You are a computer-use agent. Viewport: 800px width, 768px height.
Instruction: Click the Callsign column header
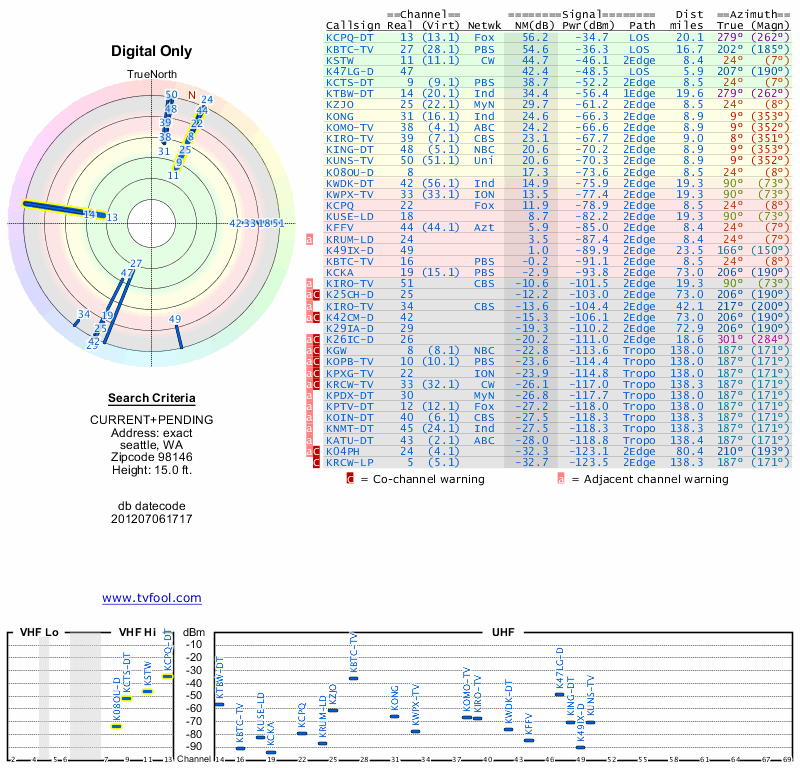click(353, 24)
